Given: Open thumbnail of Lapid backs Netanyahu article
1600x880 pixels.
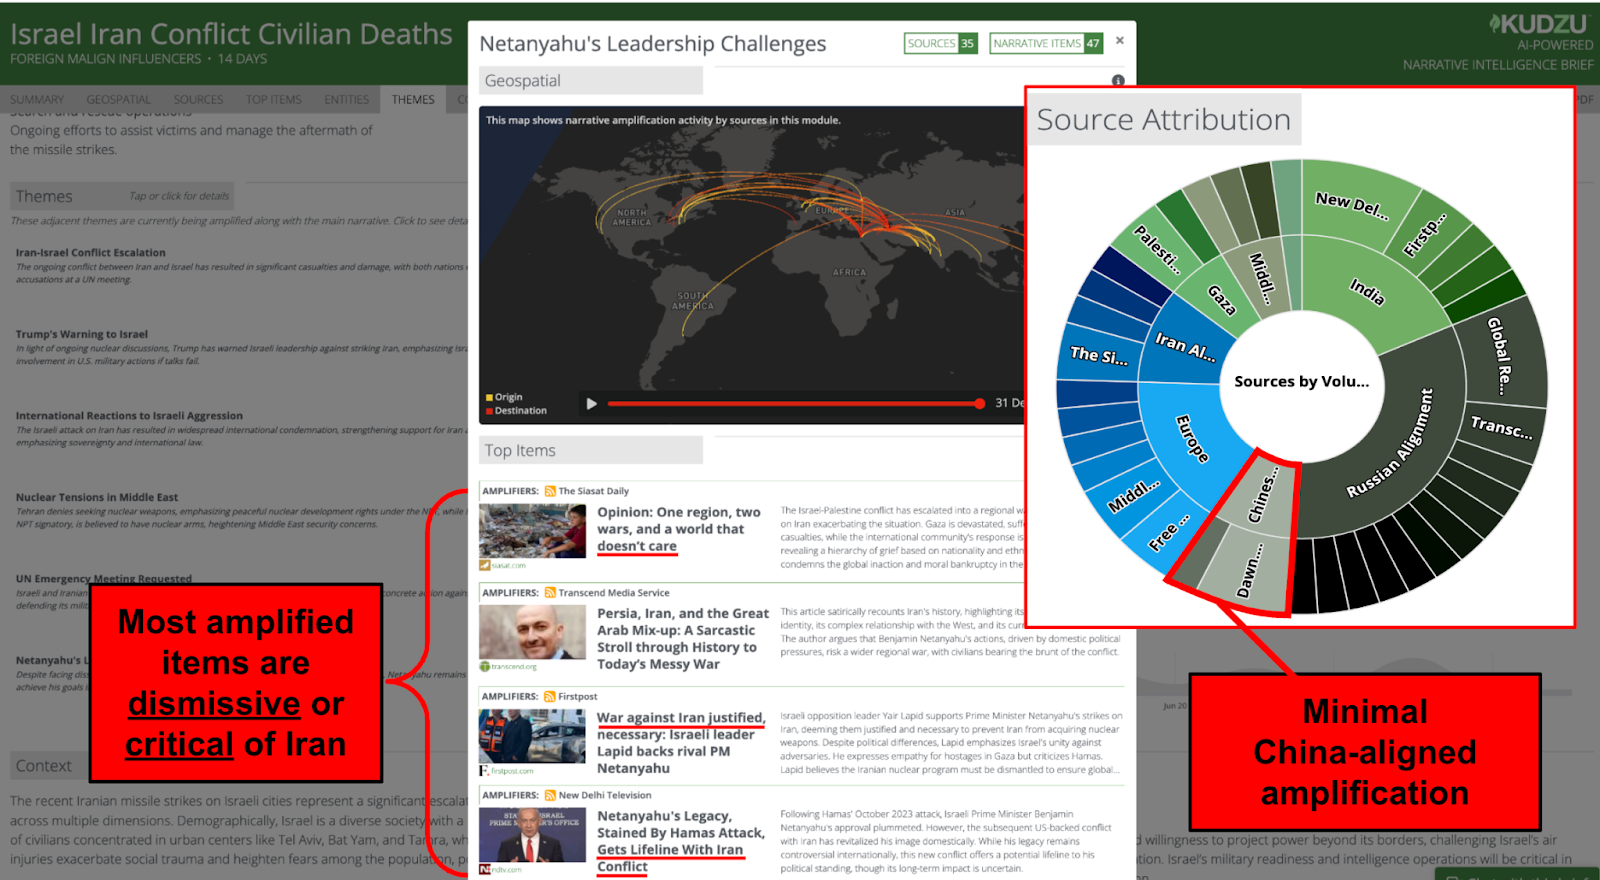Looking at the screenshot, I should point(532,736).
